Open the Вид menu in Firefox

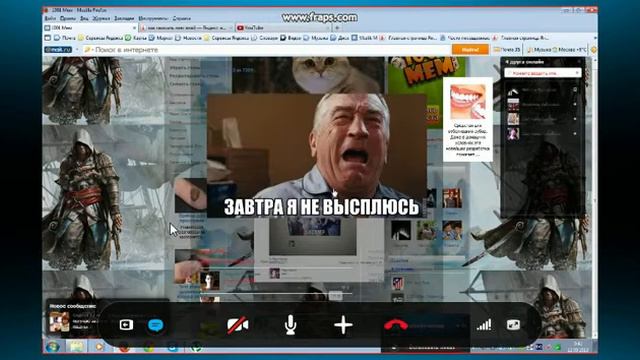tap(84, 18)
